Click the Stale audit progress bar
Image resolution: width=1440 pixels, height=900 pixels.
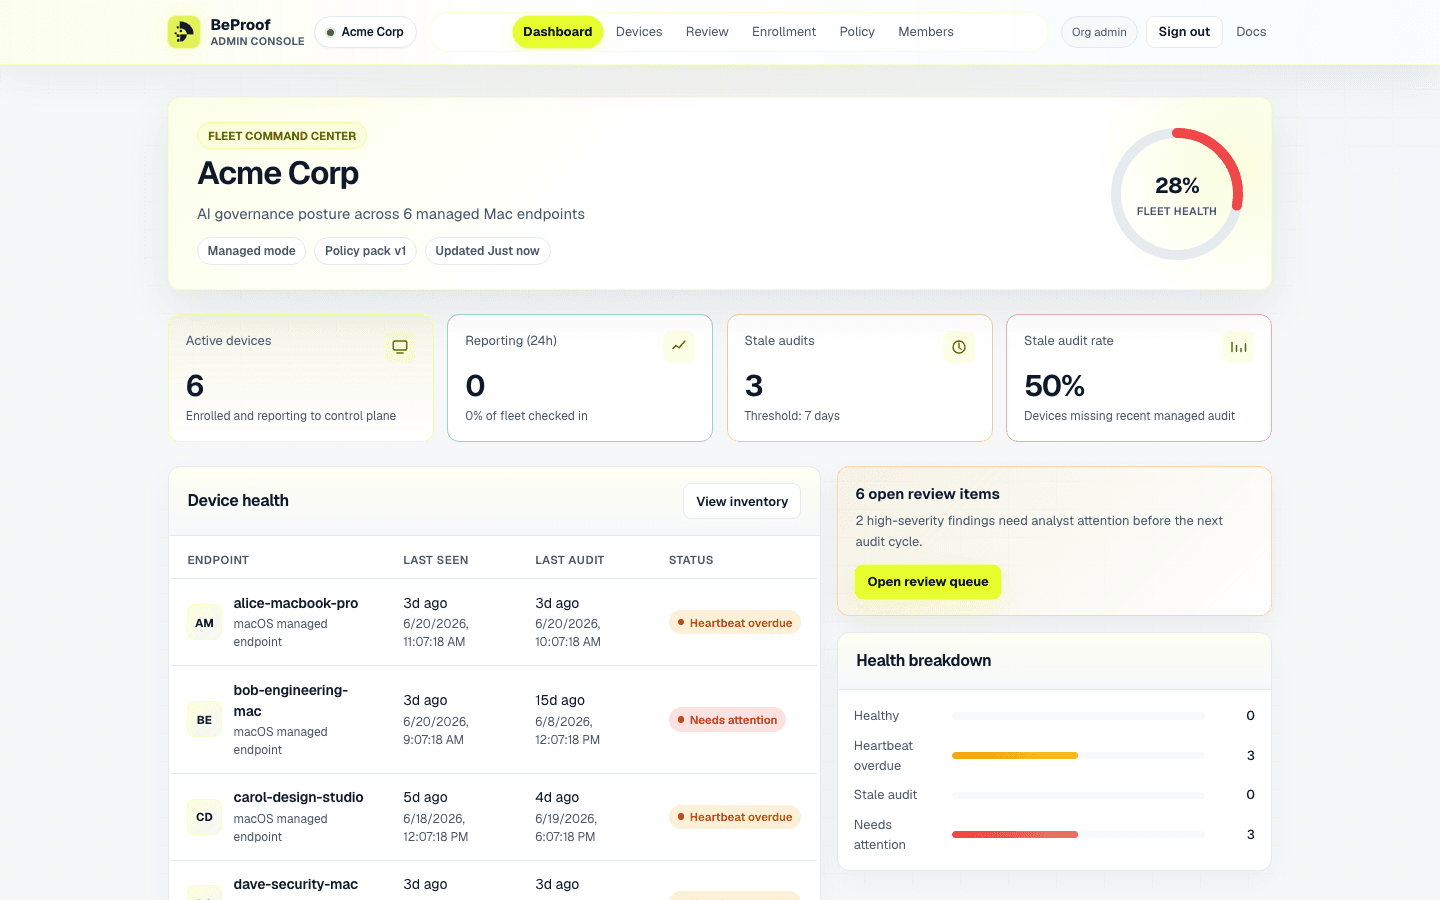point(1078,795)
